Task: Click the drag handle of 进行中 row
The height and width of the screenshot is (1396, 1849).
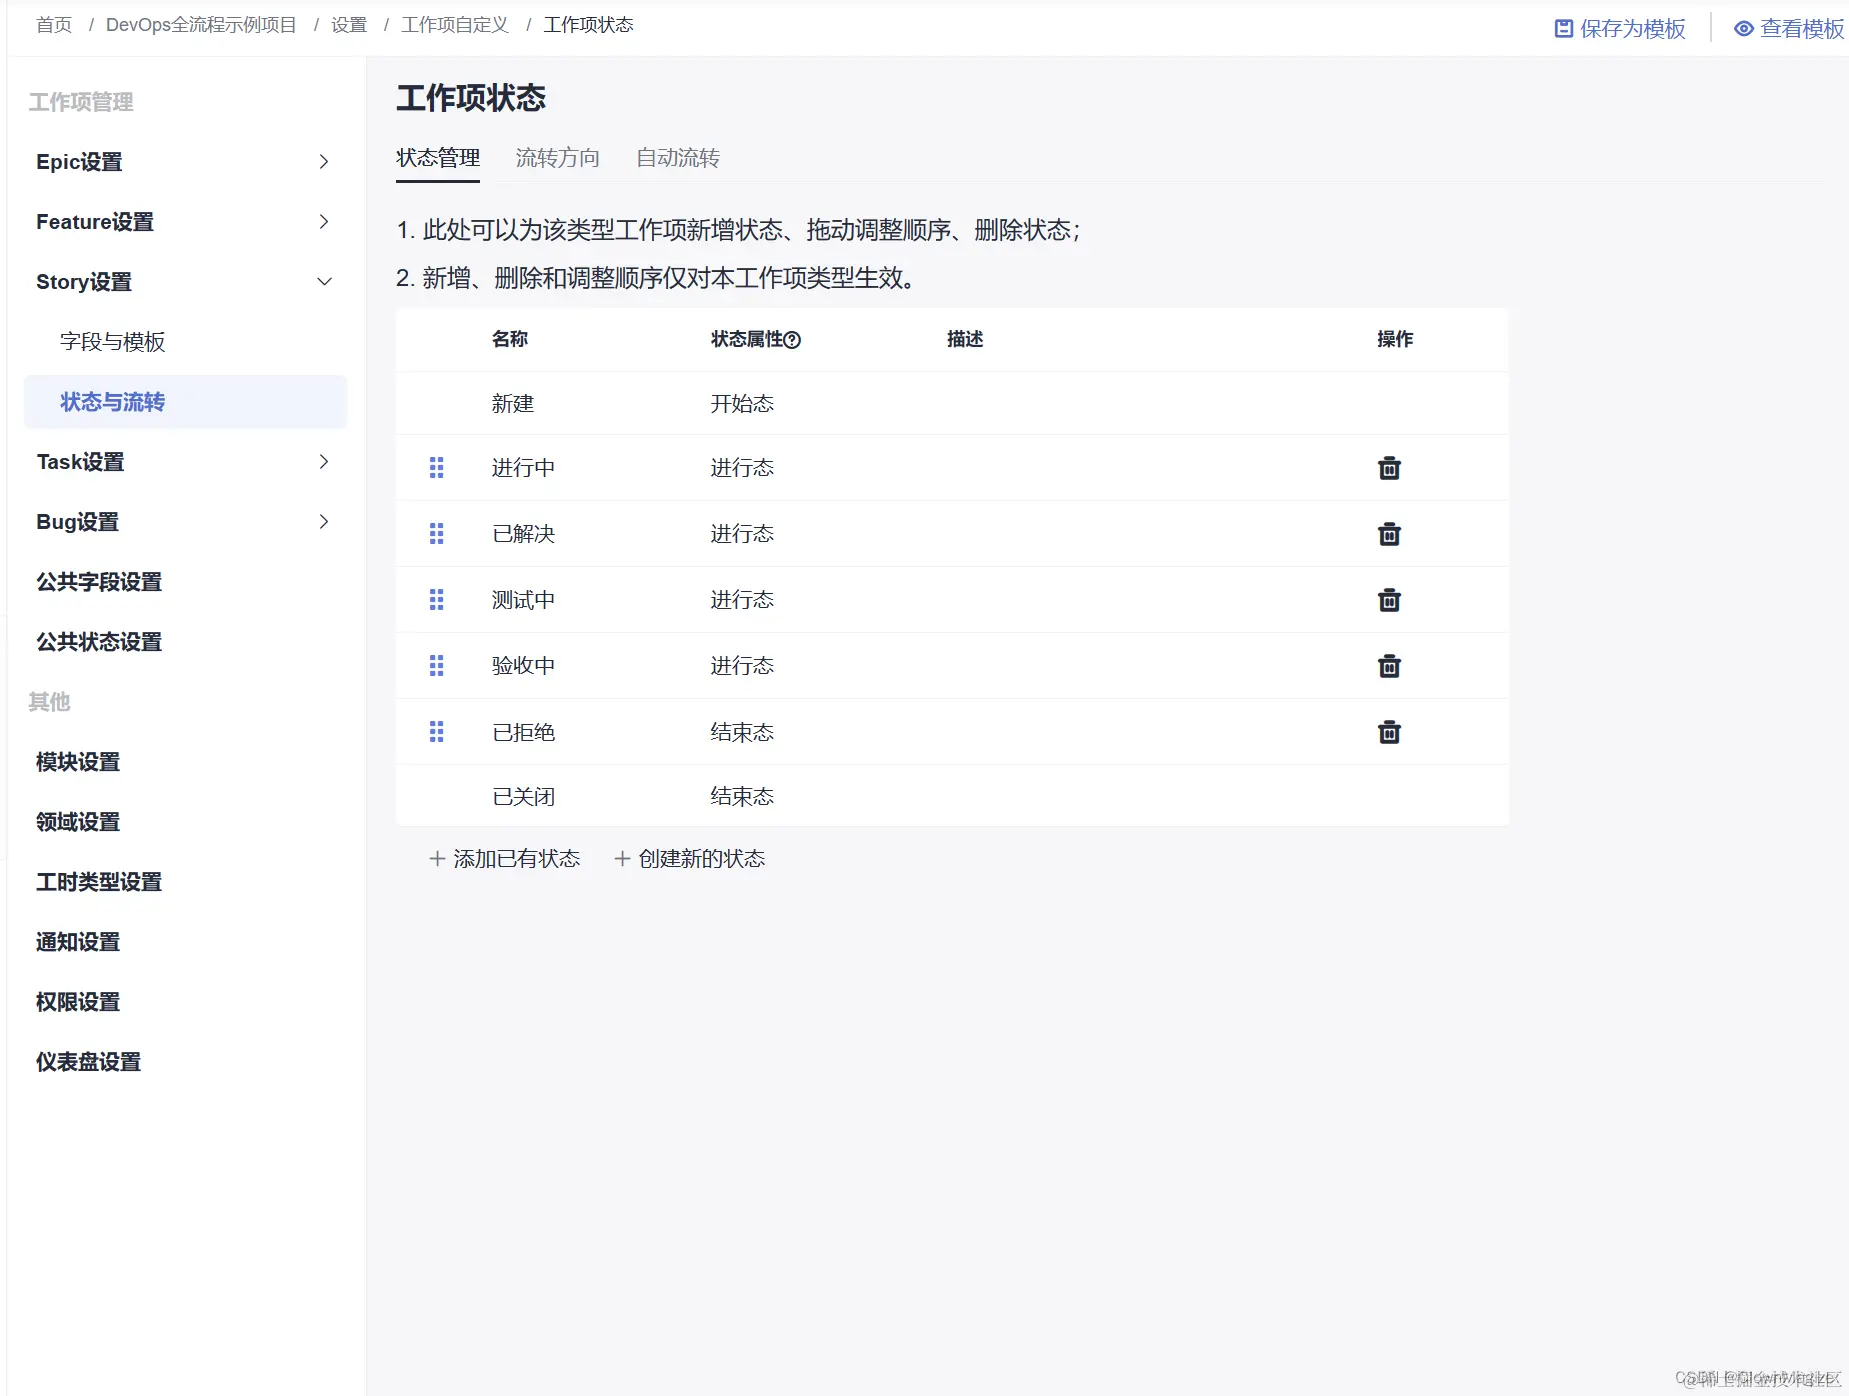Action: pyautogui.click(x=436, y=467)
